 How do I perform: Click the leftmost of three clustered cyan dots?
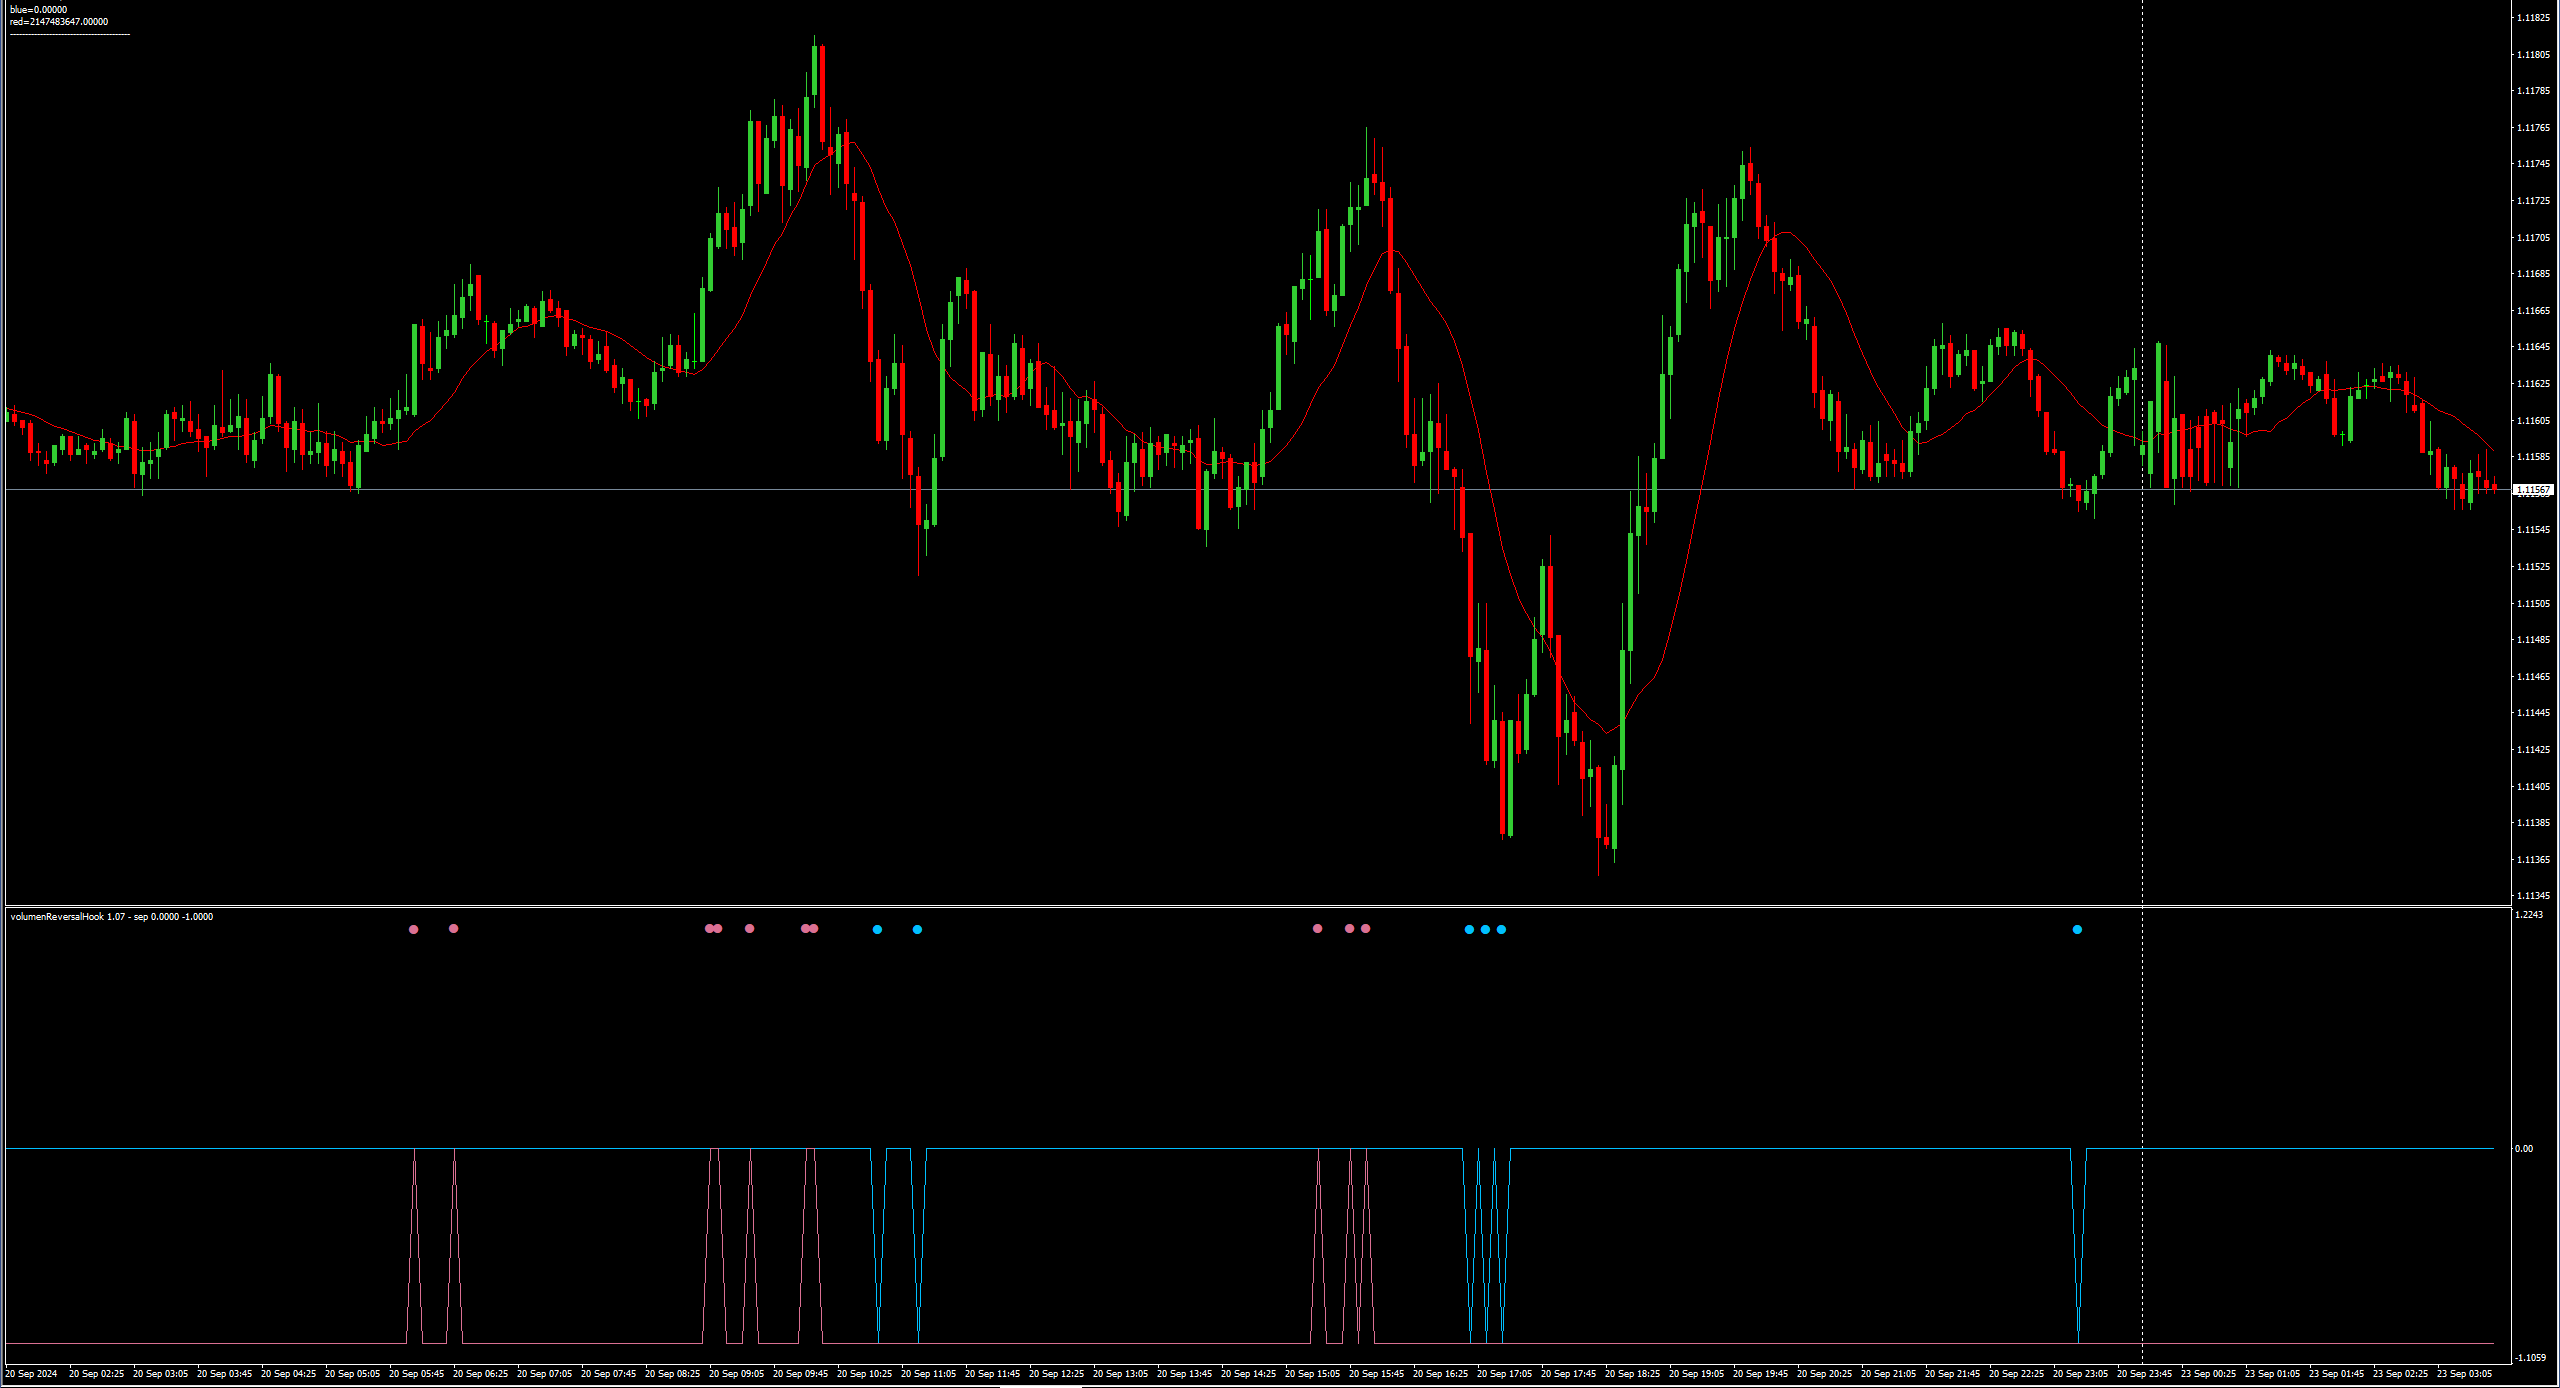(x=1469, y=930)
